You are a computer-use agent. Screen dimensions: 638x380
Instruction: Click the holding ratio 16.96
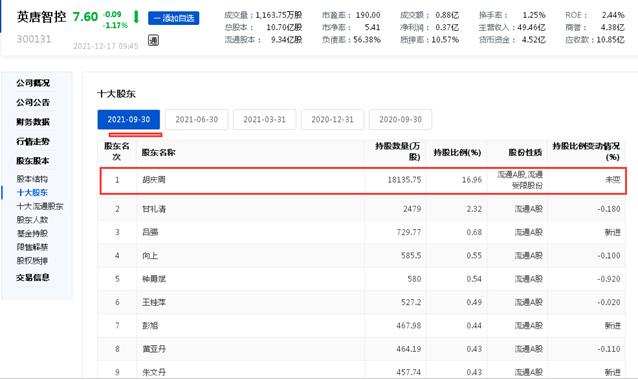pyautogui.click(x=472, y=180)
